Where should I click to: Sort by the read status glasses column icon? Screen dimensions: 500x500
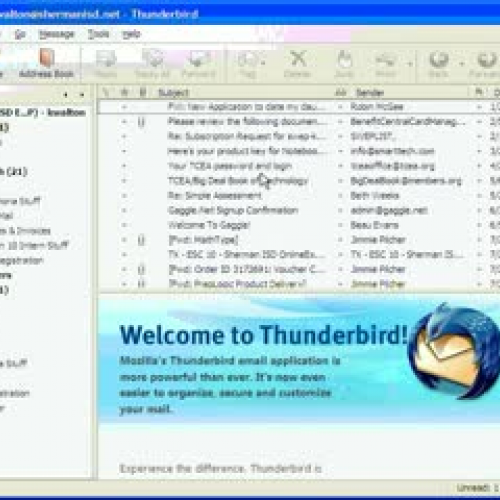[x=341, y=92]
